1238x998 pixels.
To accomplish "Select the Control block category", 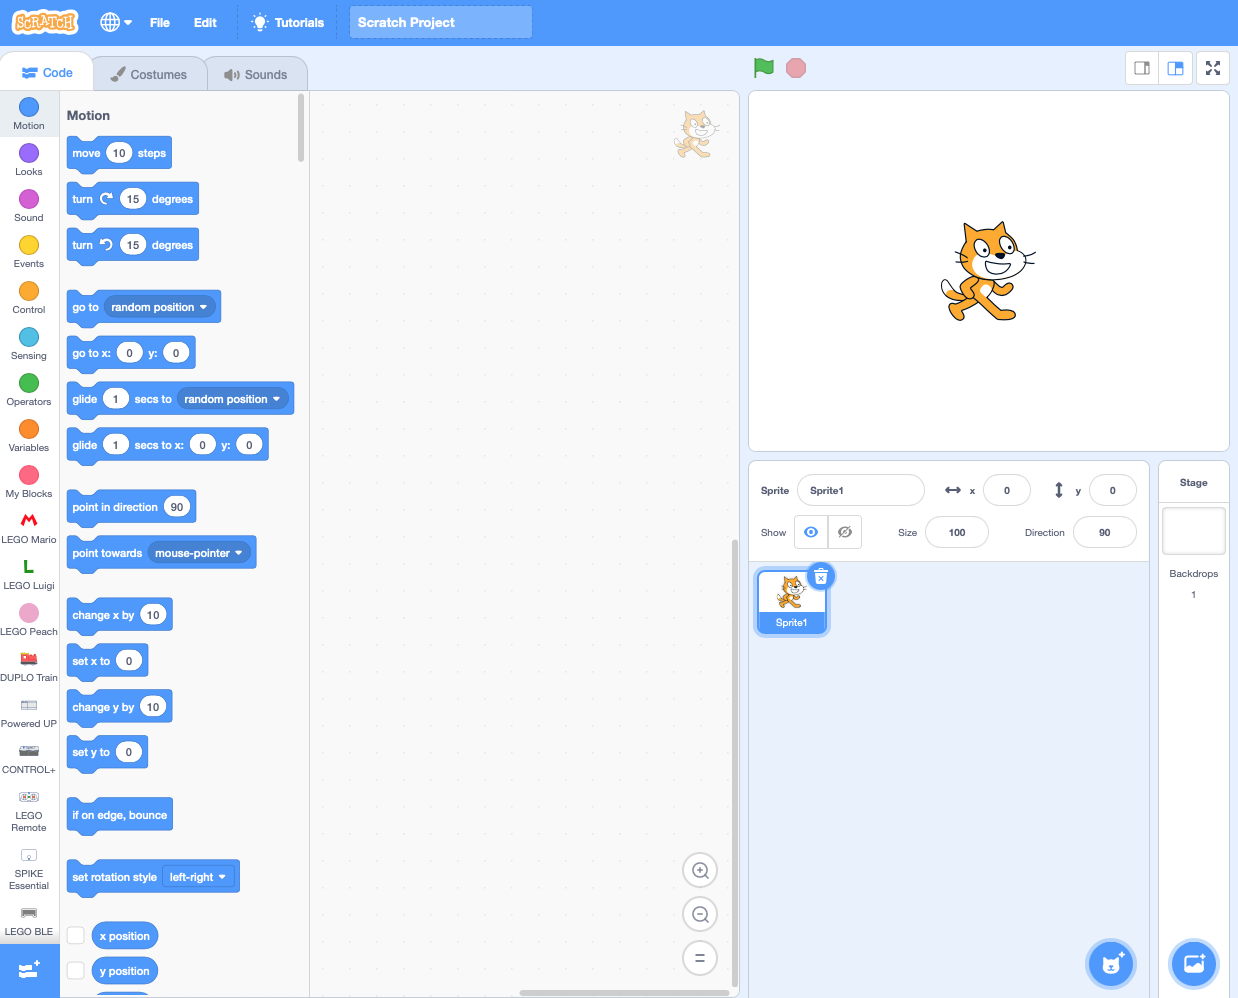I will [x=28, y=296].
